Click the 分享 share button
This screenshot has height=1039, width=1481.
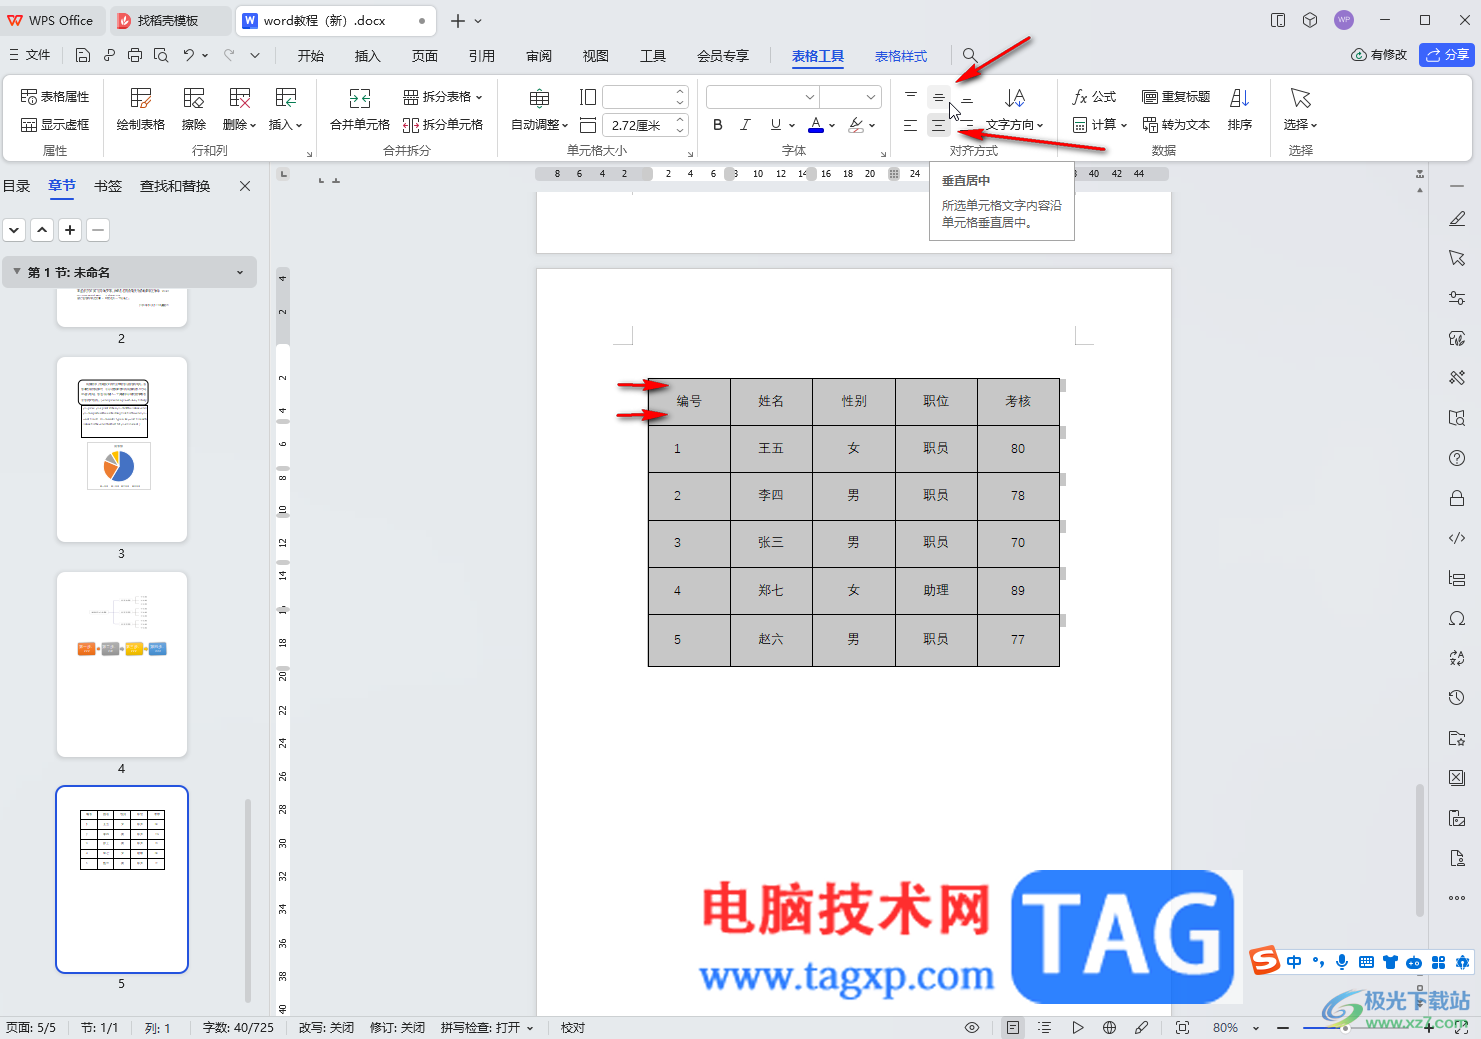click(1447, 55)
